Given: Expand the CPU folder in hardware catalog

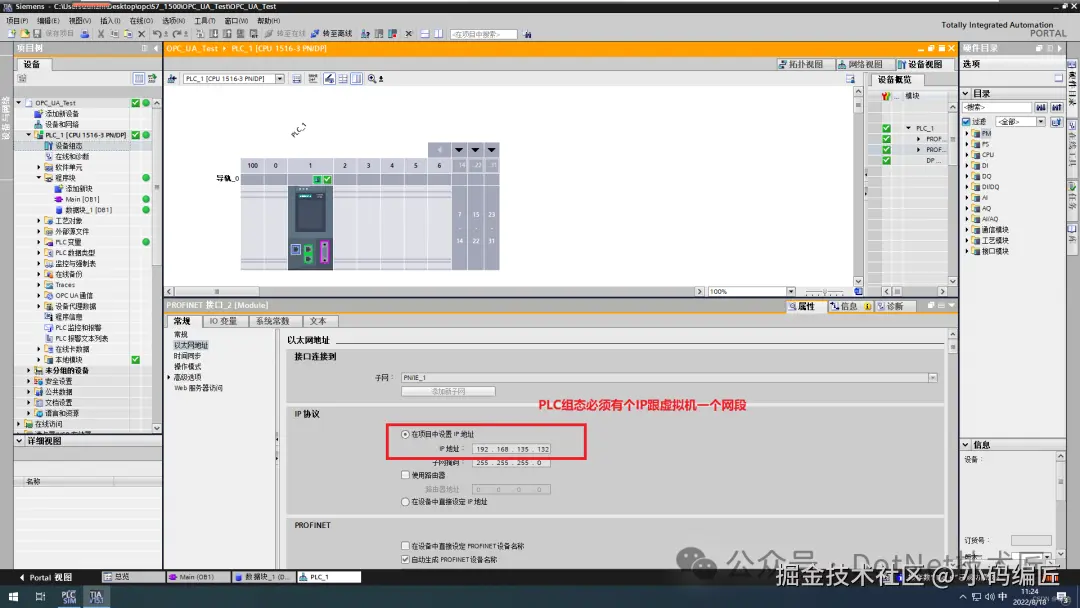Looking at the screenshot, I should pyautogui.click(x=966, y=155).
